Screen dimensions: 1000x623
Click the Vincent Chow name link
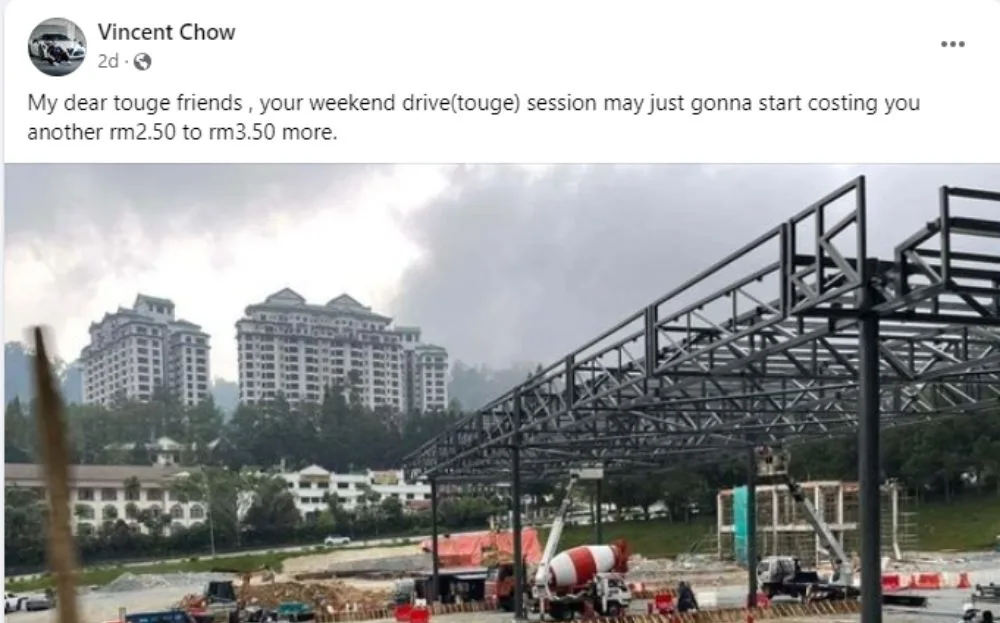166,32
